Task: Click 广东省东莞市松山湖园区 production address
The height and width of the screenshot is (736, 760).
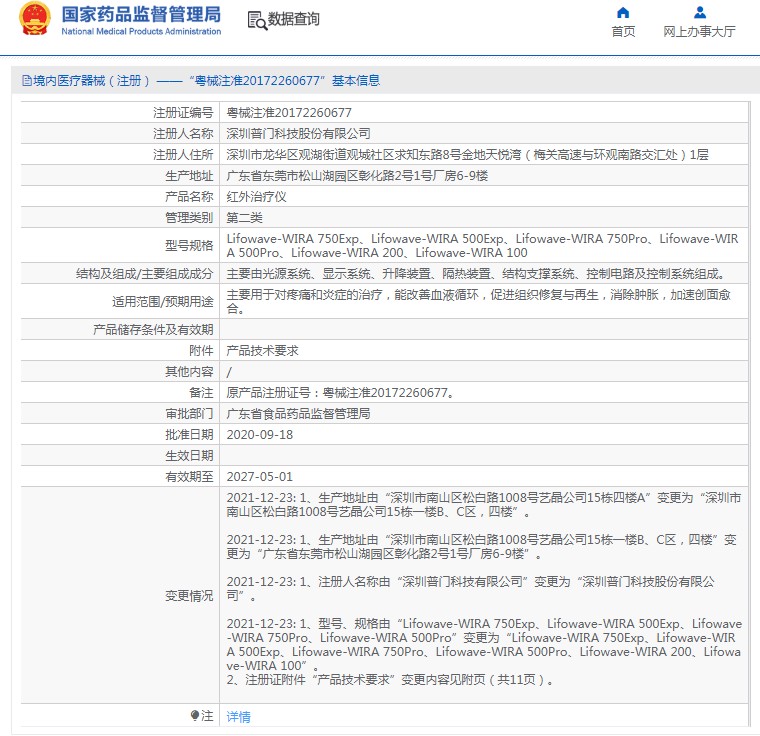Action: [x=357, y=176]
